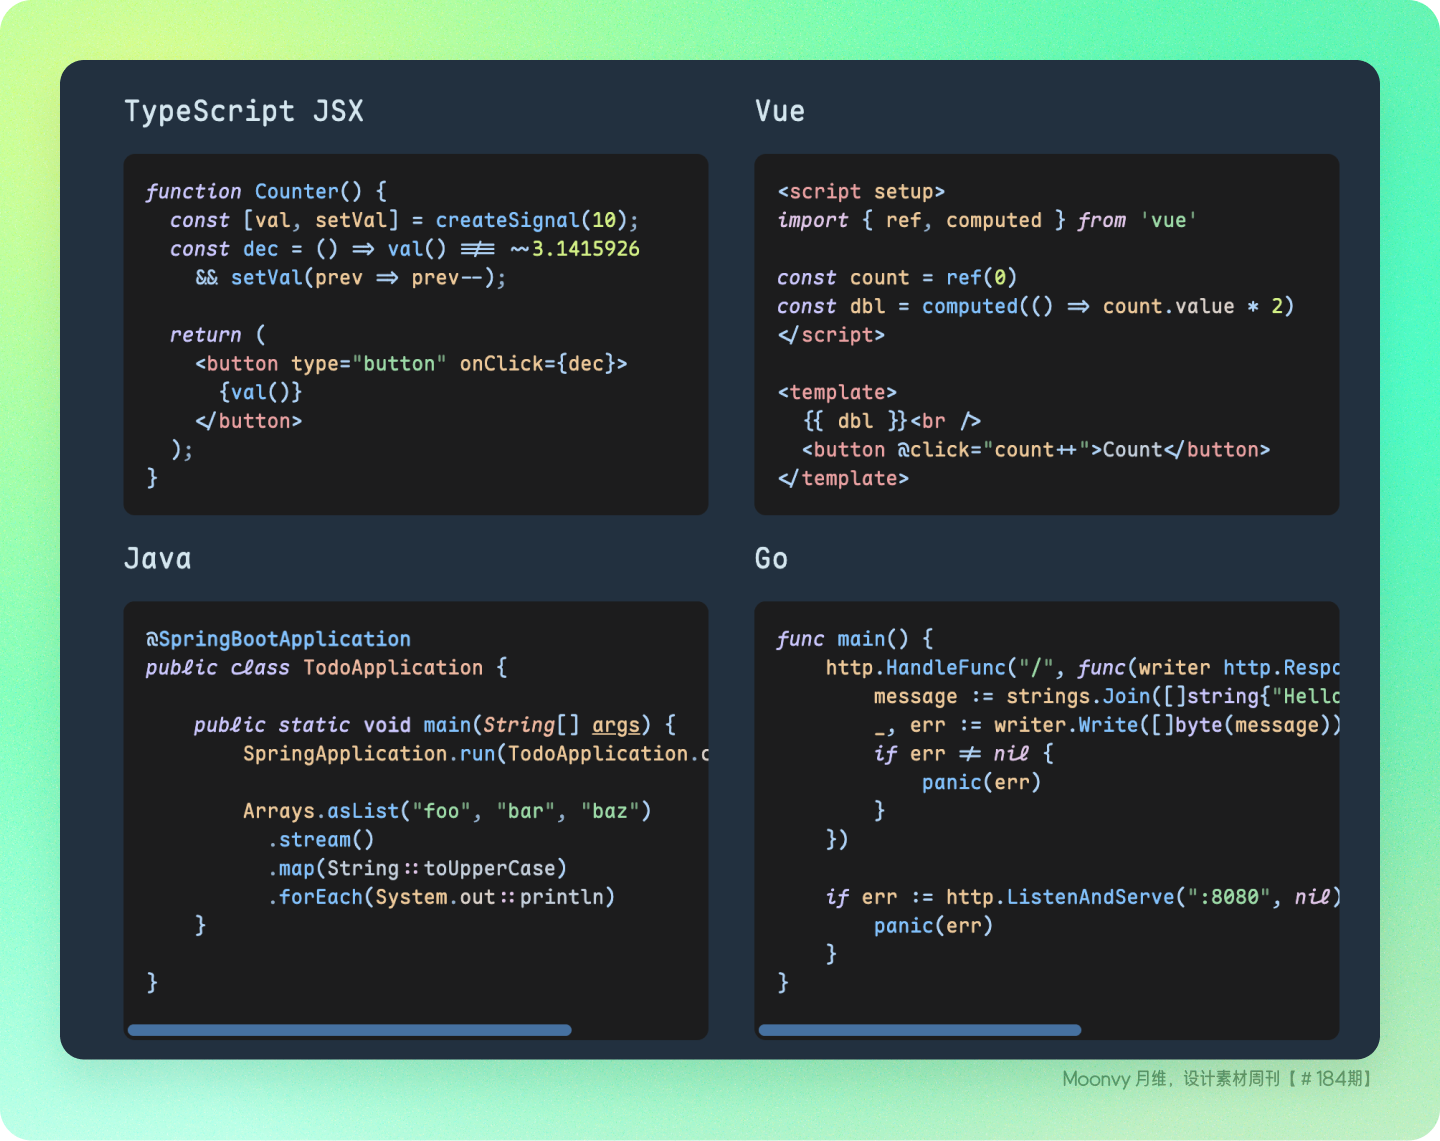Viewport: 1440px width, 1141px height.
Task: Click the Go panel horizontal scrollbar
Action: point(920,1030)
